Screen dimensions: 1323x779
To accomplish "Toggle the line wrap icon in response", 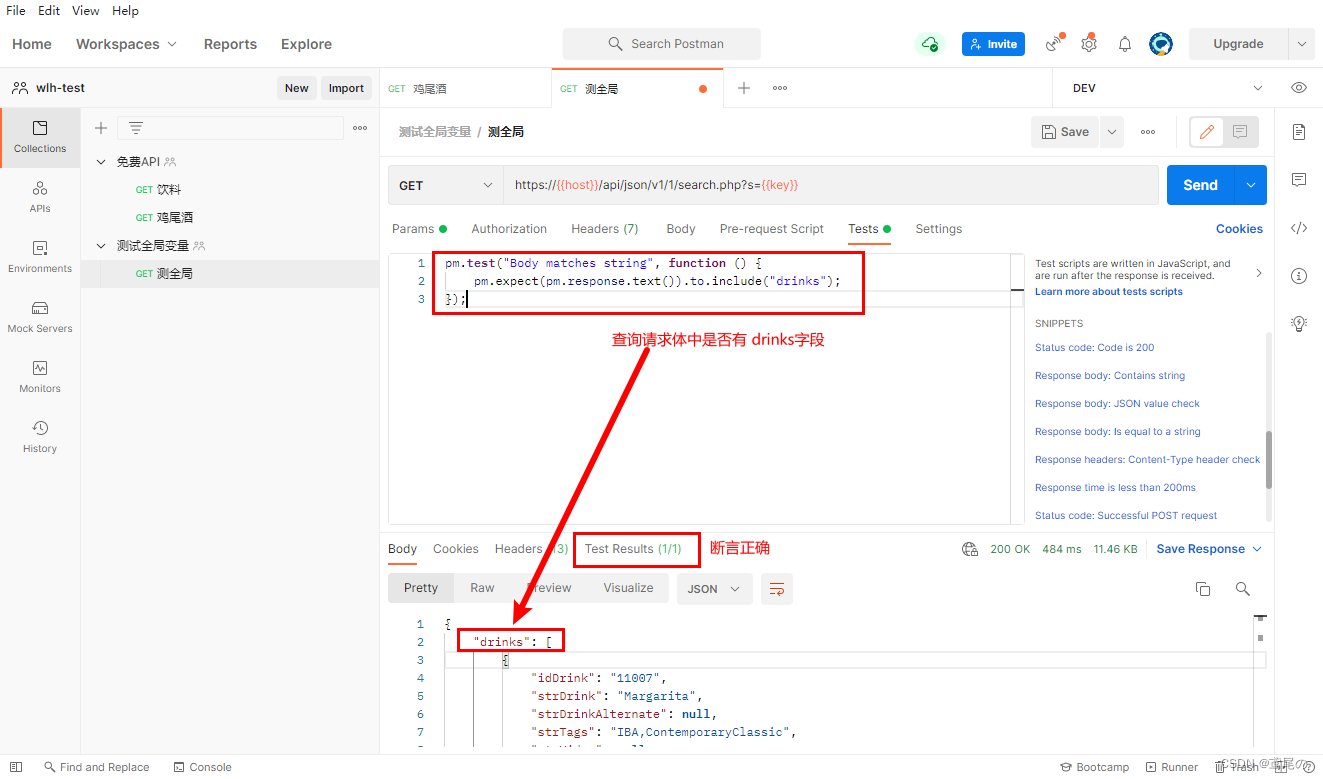I will point(777,589).
